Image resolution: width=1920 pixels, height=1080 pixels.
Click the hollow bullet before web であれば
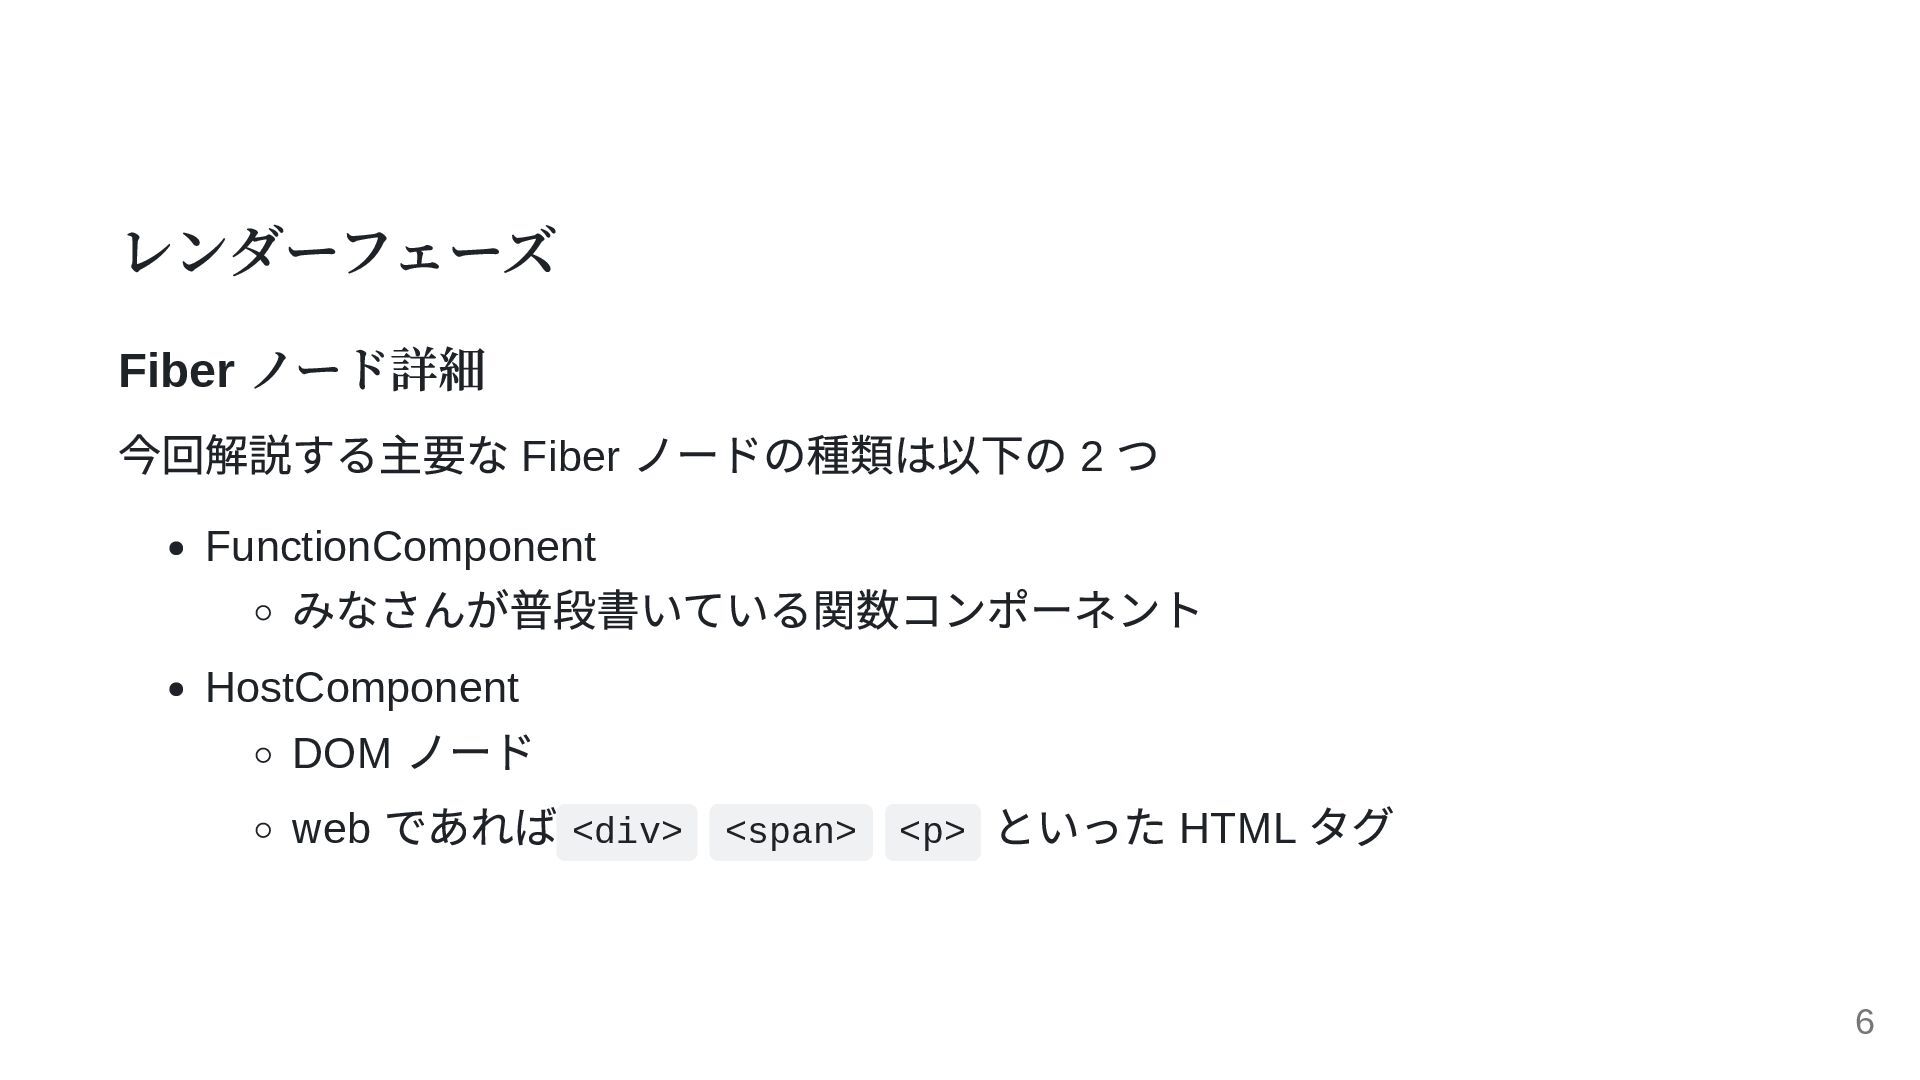(264, 830)
